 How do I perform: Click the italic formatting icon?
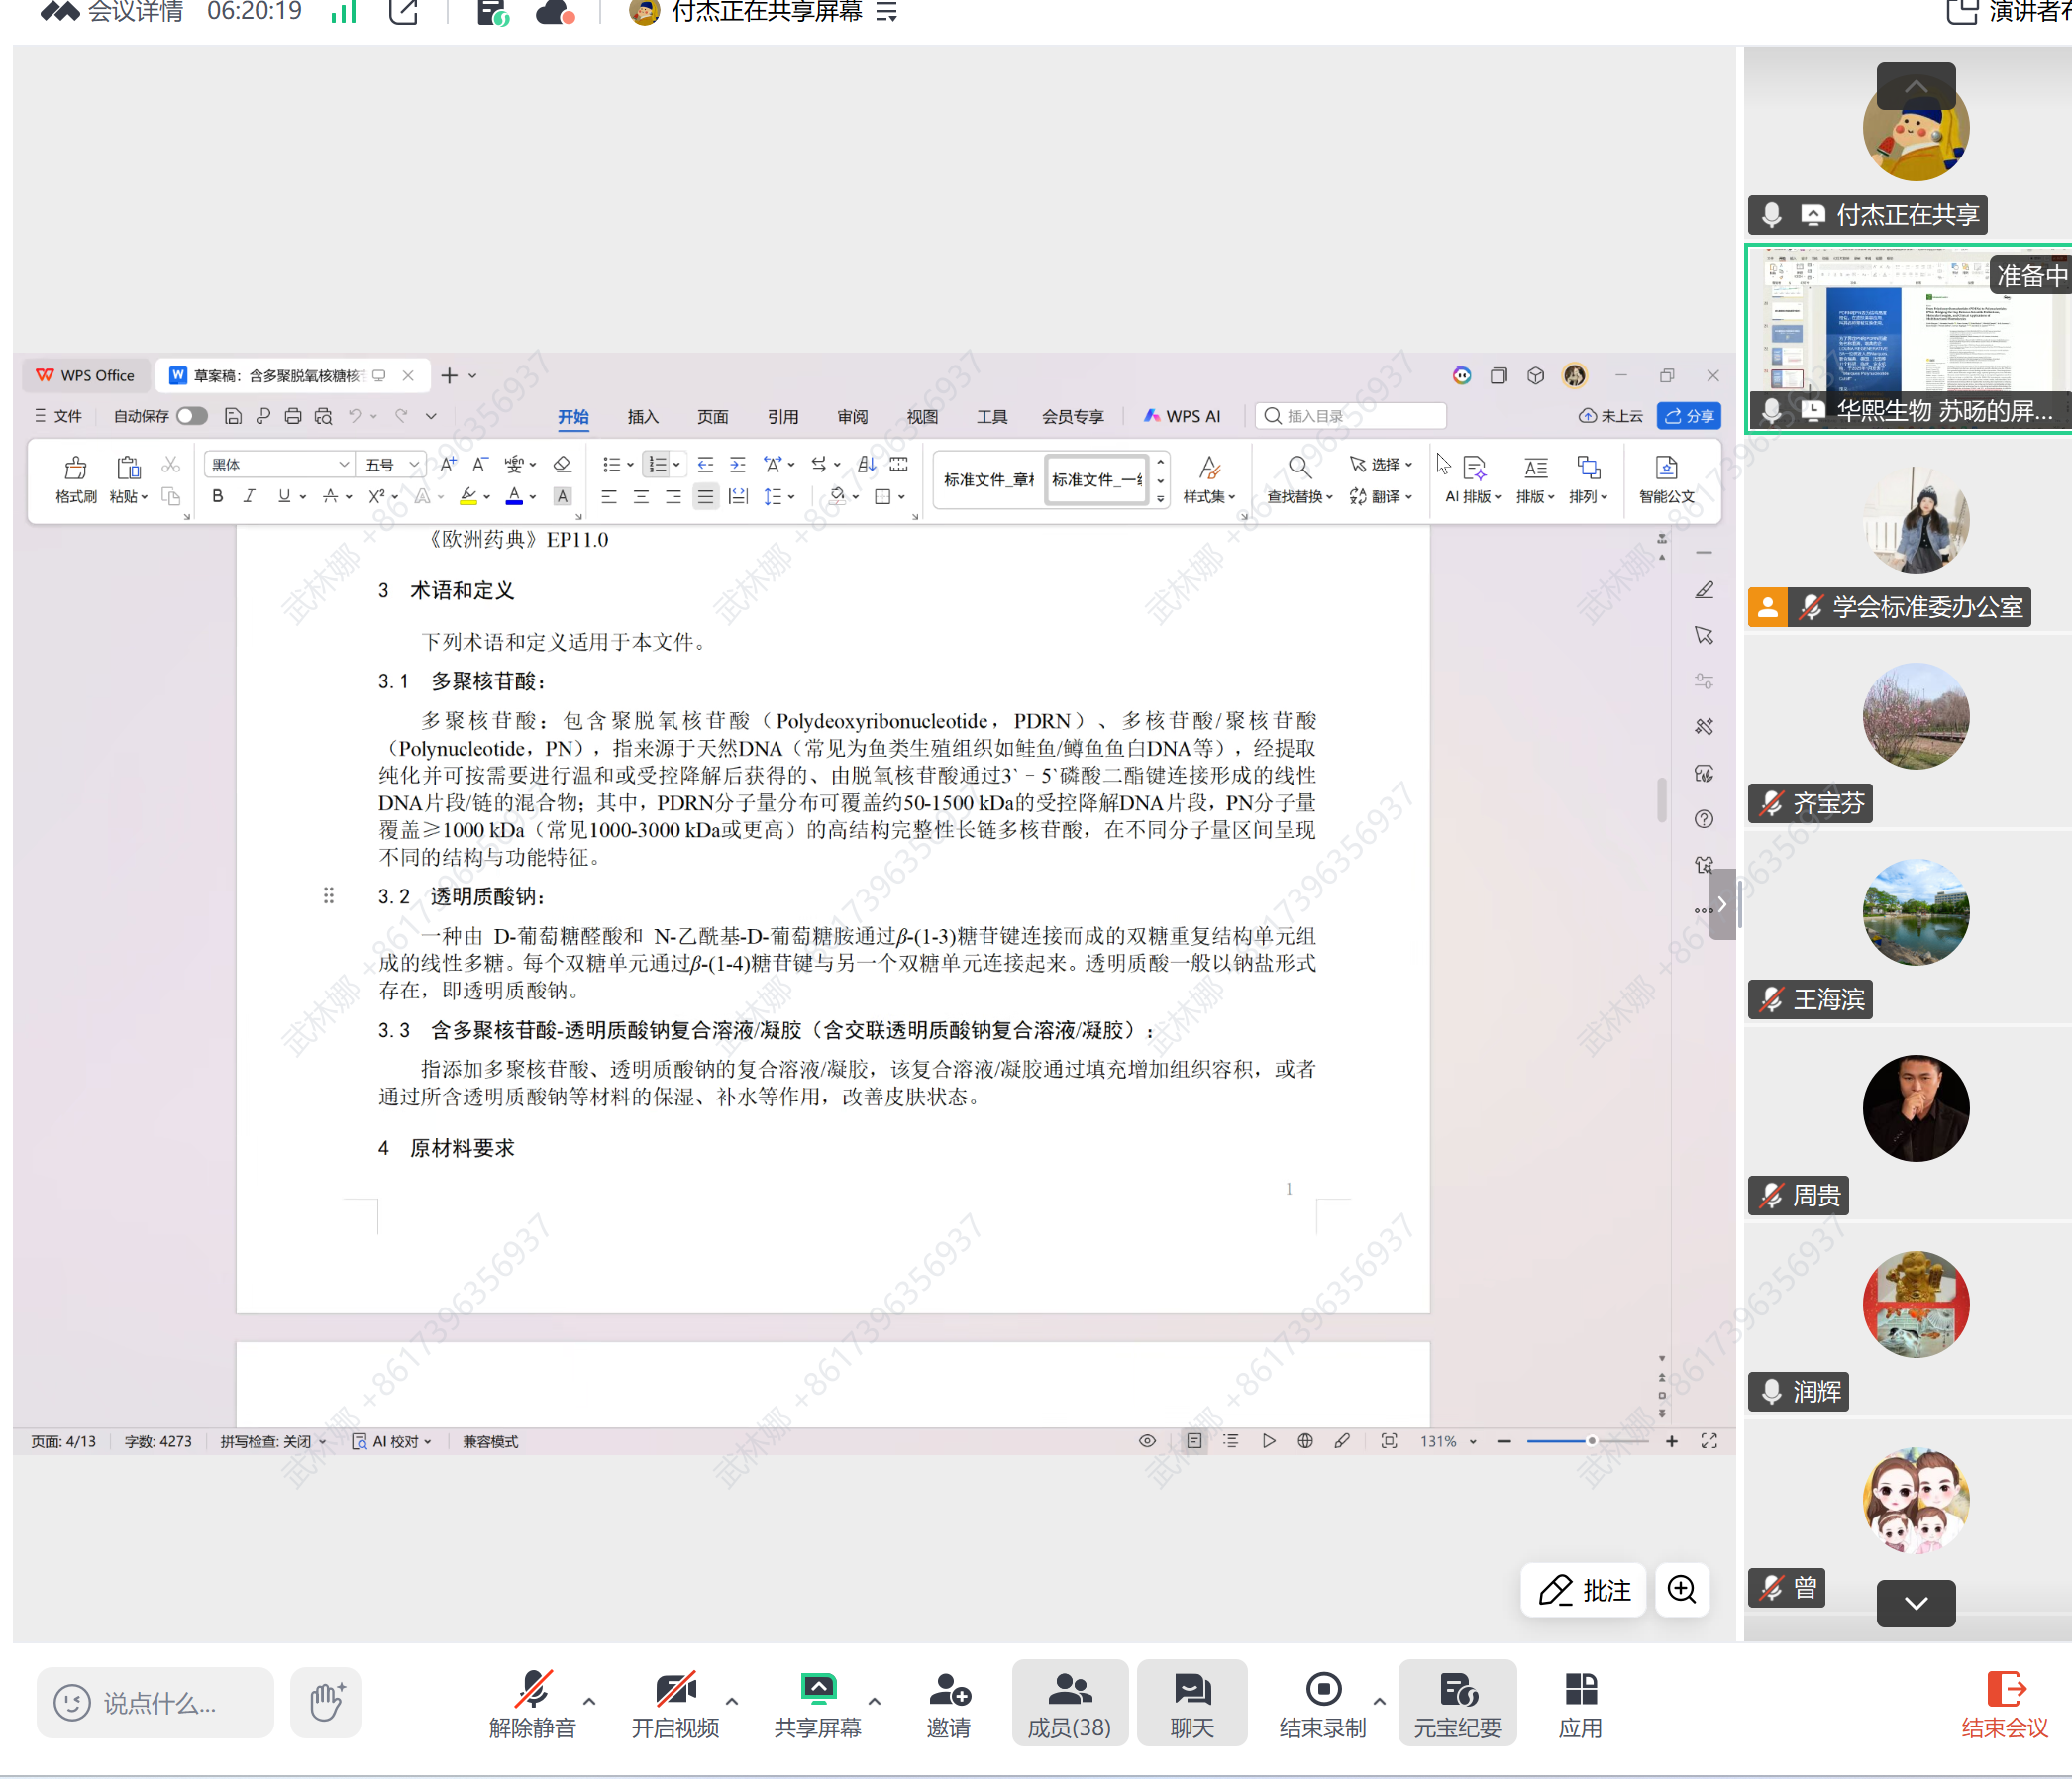249,496
